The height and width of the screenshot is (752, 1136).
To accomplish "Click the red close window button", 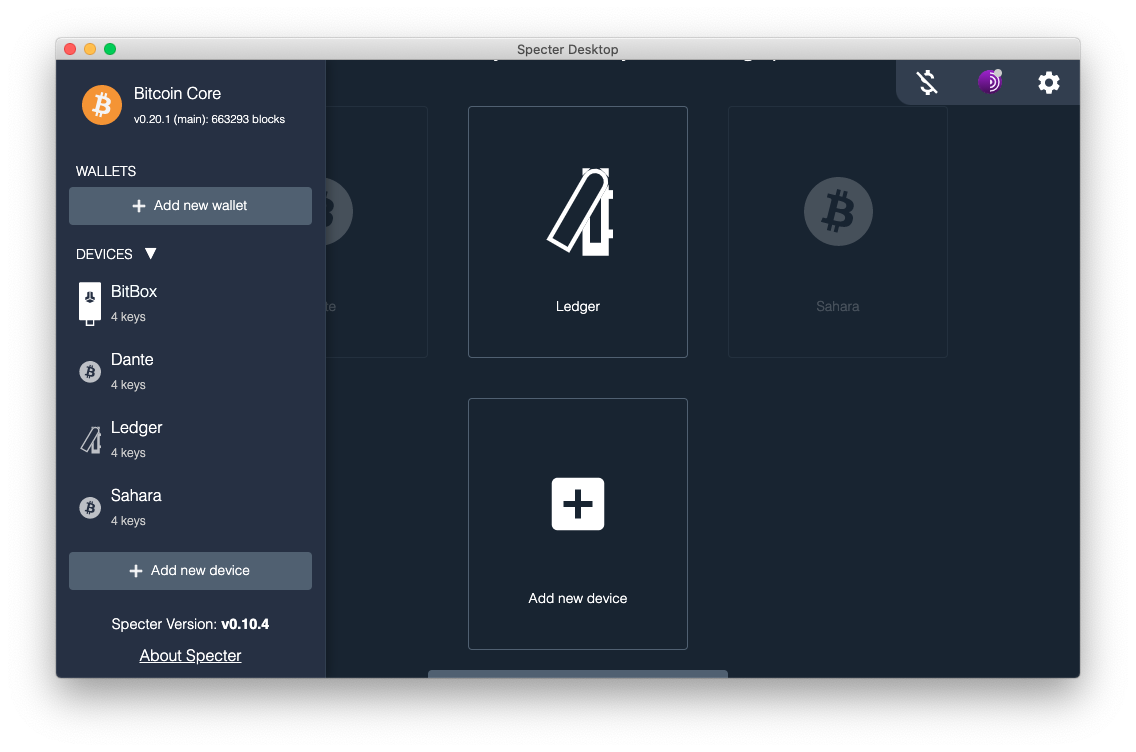I will [70, 49].
